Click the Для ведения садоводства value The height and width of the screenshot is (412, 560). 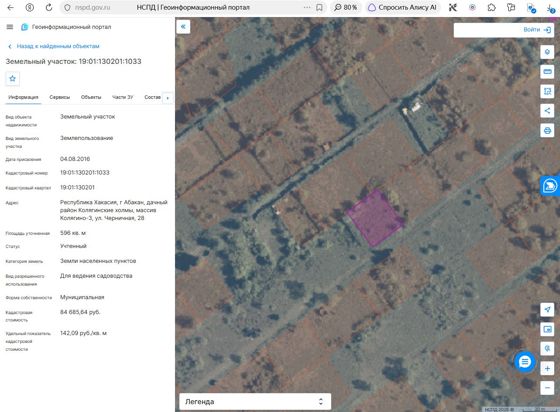pos(96,276)
